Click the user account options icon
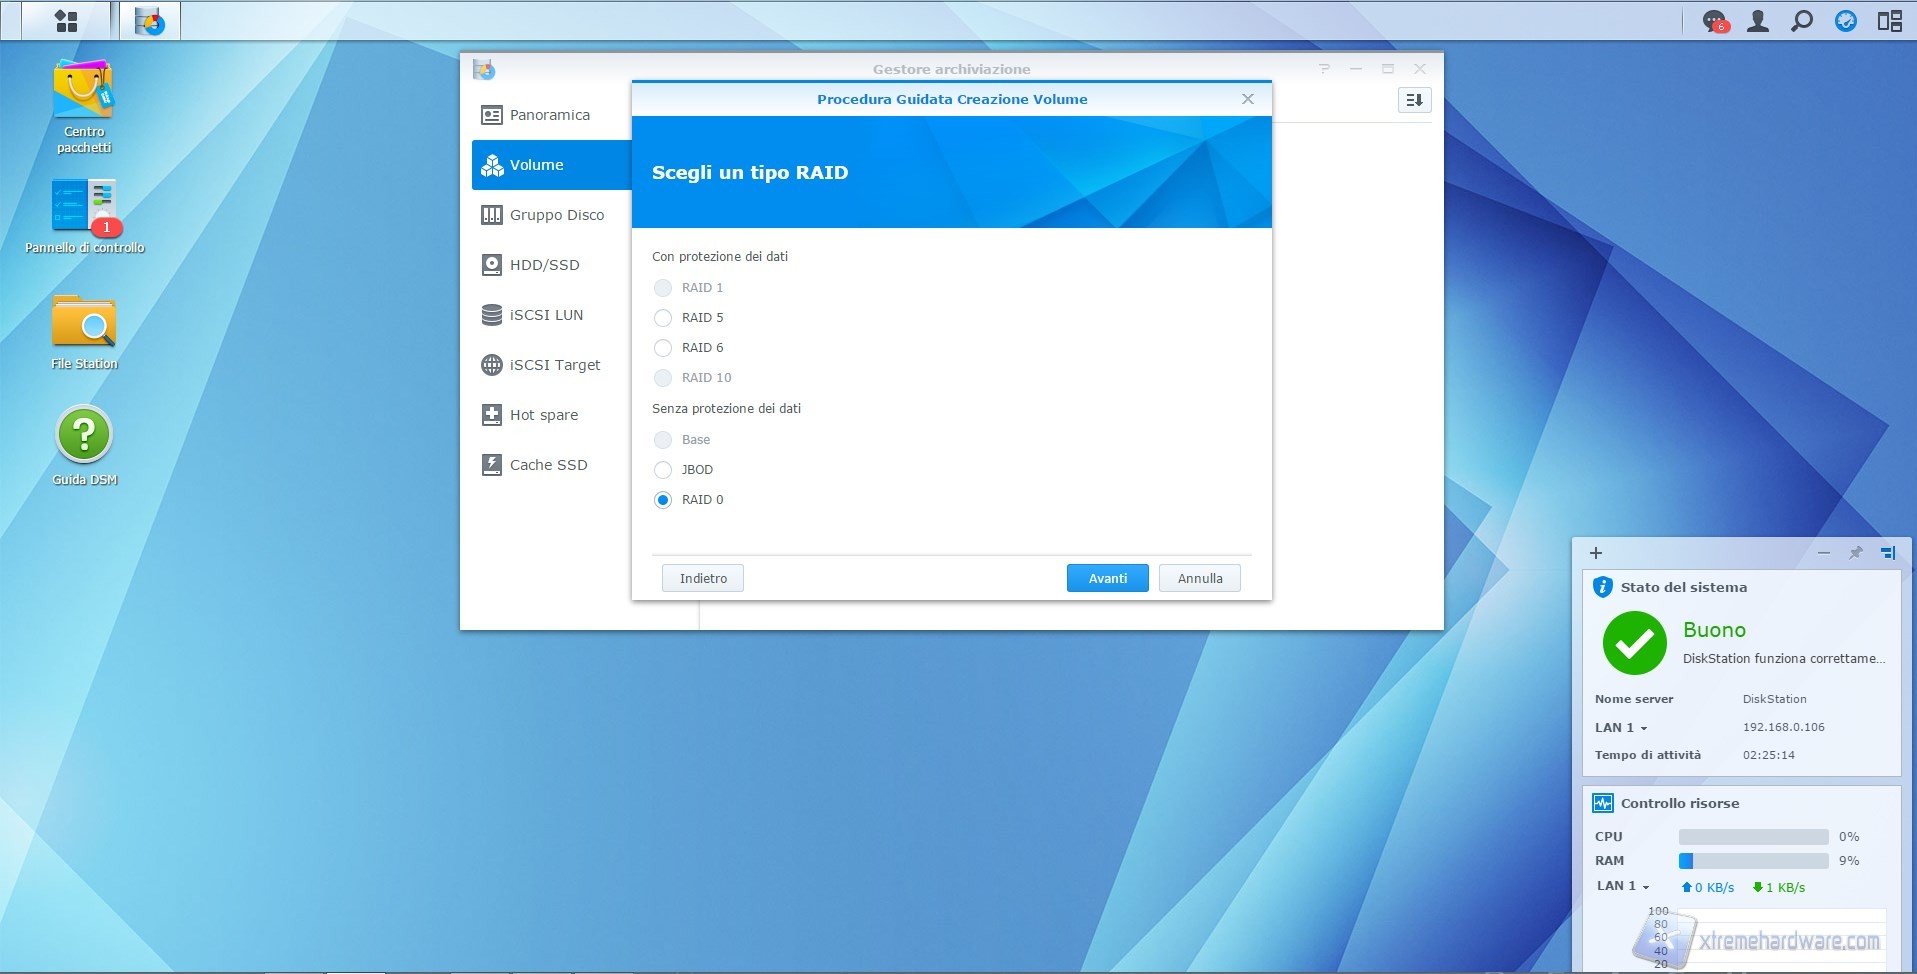This screenshot has width=1917, height=974. point(1757,21)
